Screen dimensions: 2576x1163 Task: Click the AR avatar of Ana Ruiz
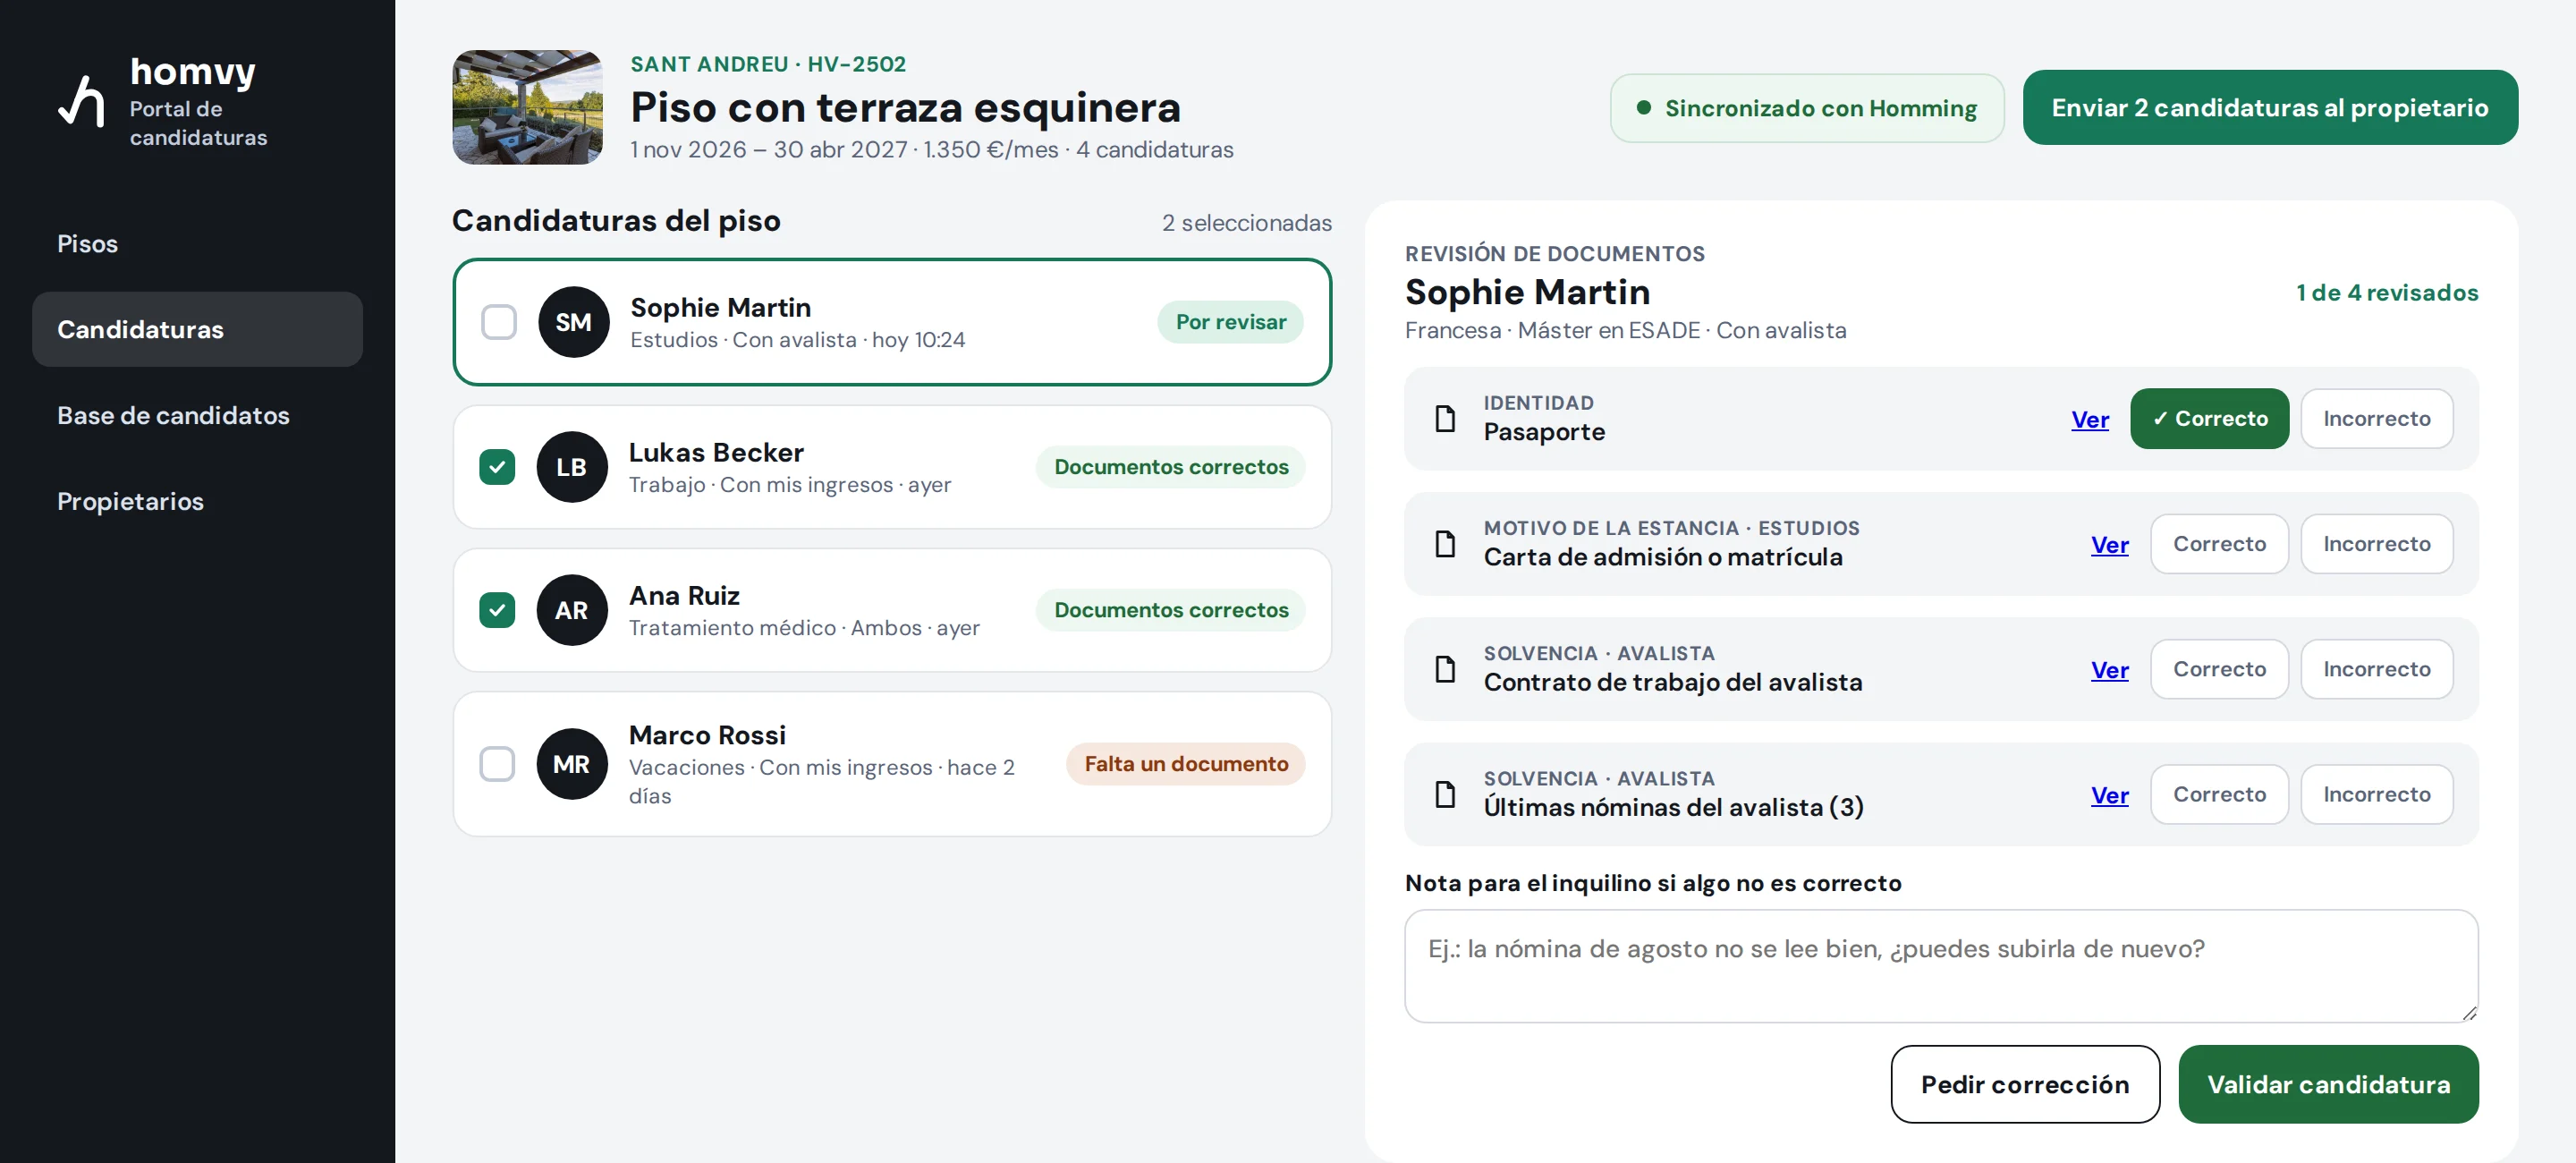point(571,610)
